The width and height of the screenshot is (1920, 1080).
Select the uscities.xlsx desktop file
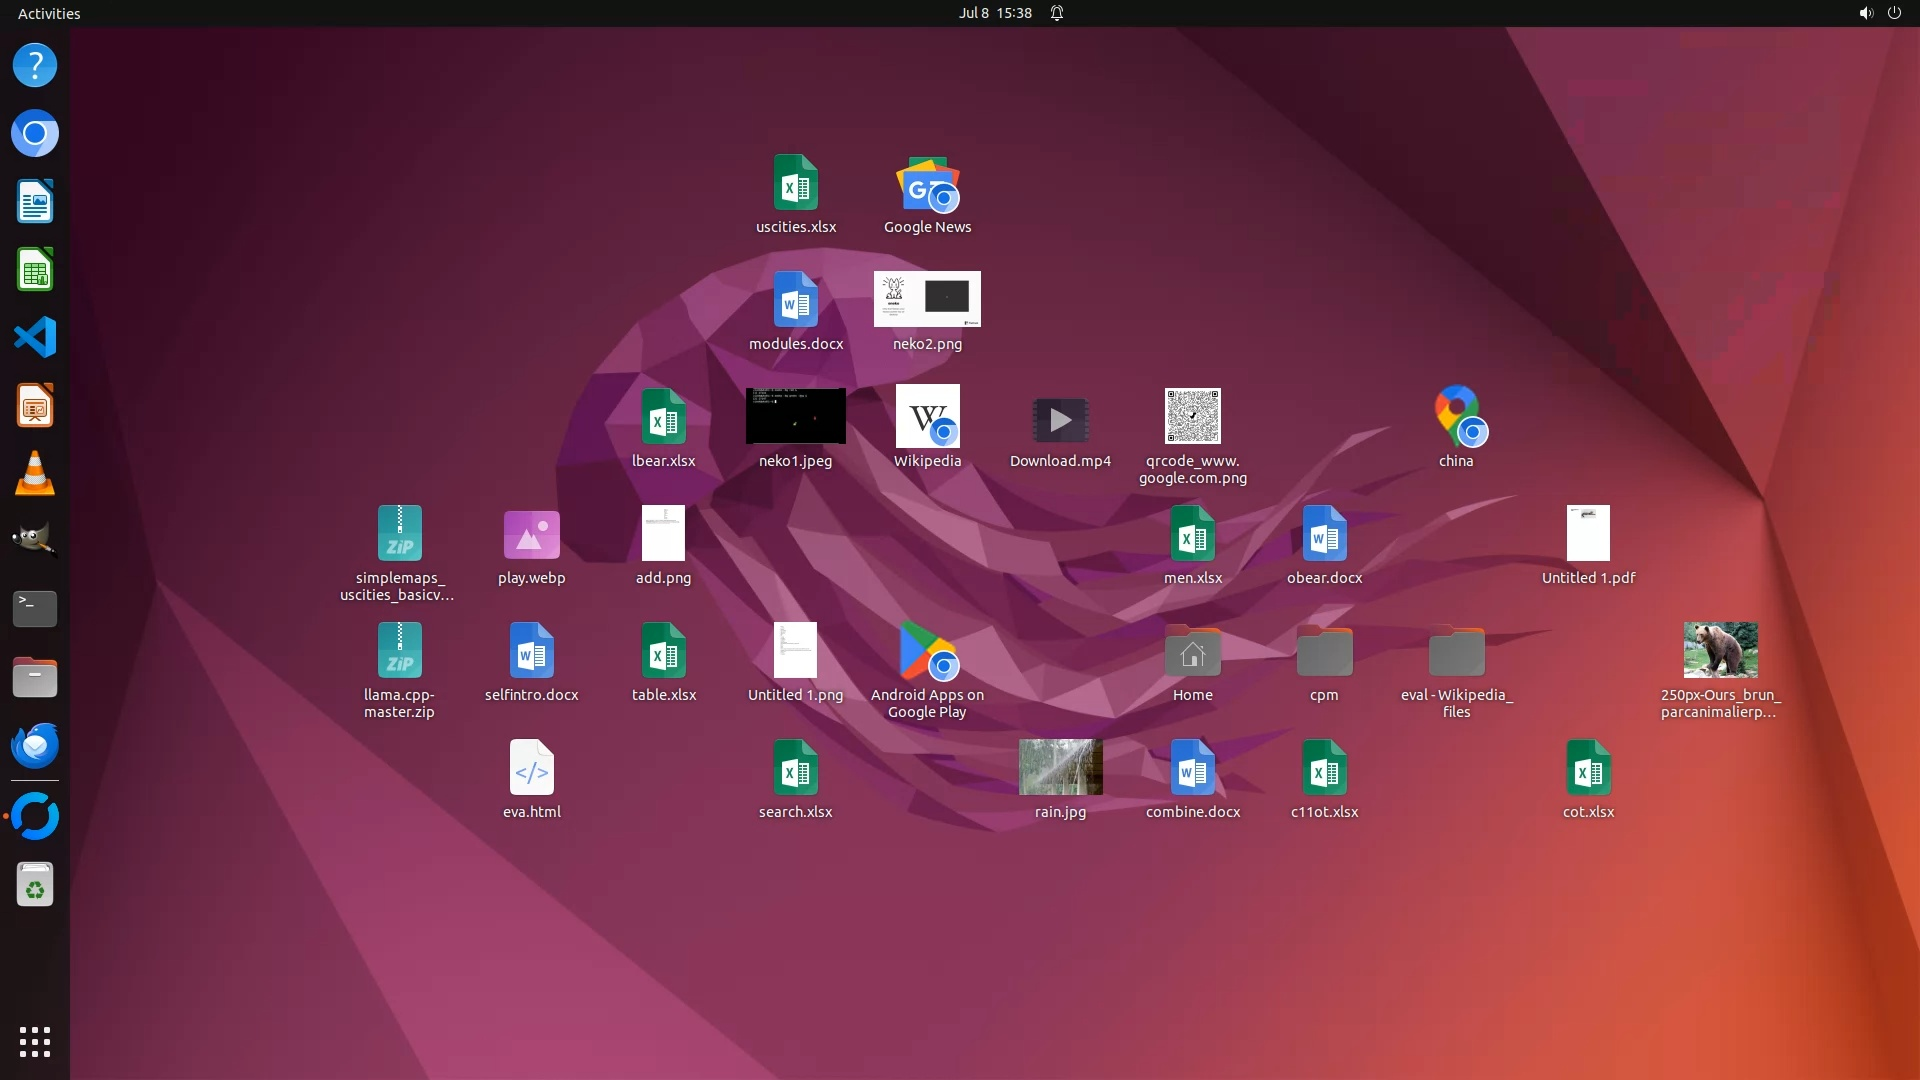795,184
